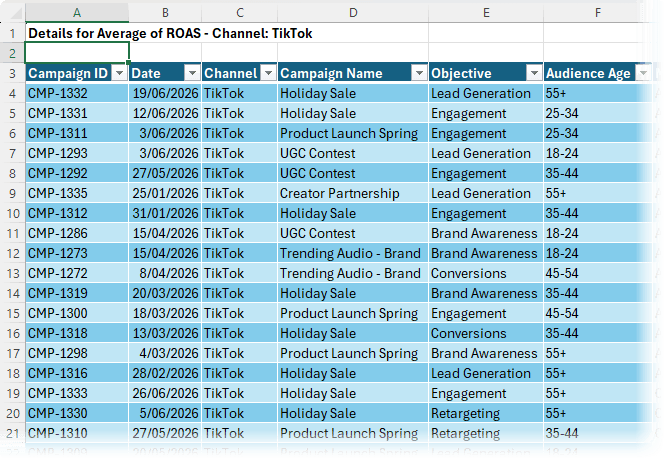Click Brand Awareness objective in row 14
Viewport: 666px width, 460px height.
(486, 293)
